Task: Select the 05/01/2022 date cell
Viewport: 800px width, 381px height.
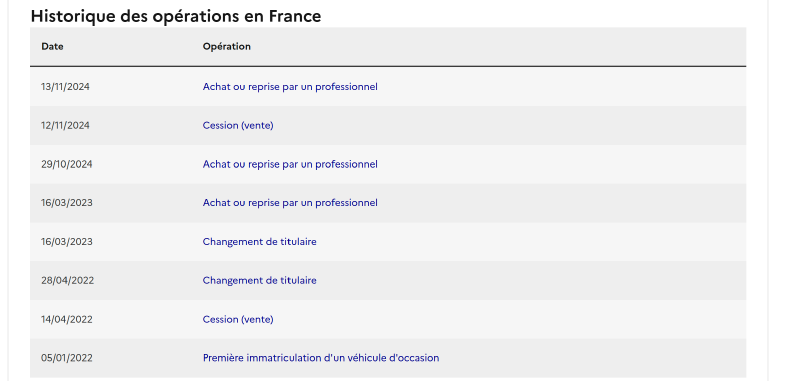Action: click(x=67, y=358)
